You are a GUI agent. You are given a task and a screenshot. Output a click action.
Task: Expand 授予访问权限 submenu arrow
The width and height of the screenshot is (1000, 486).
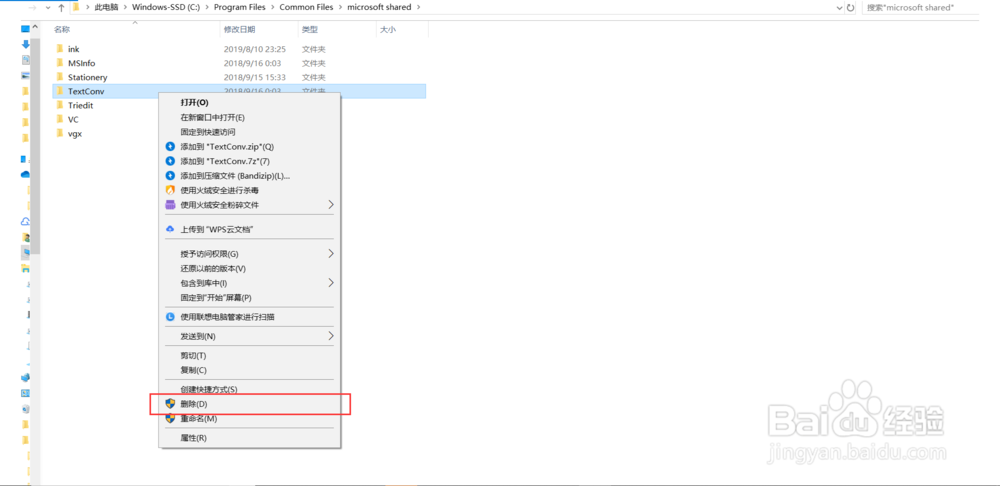click(331, 254)
